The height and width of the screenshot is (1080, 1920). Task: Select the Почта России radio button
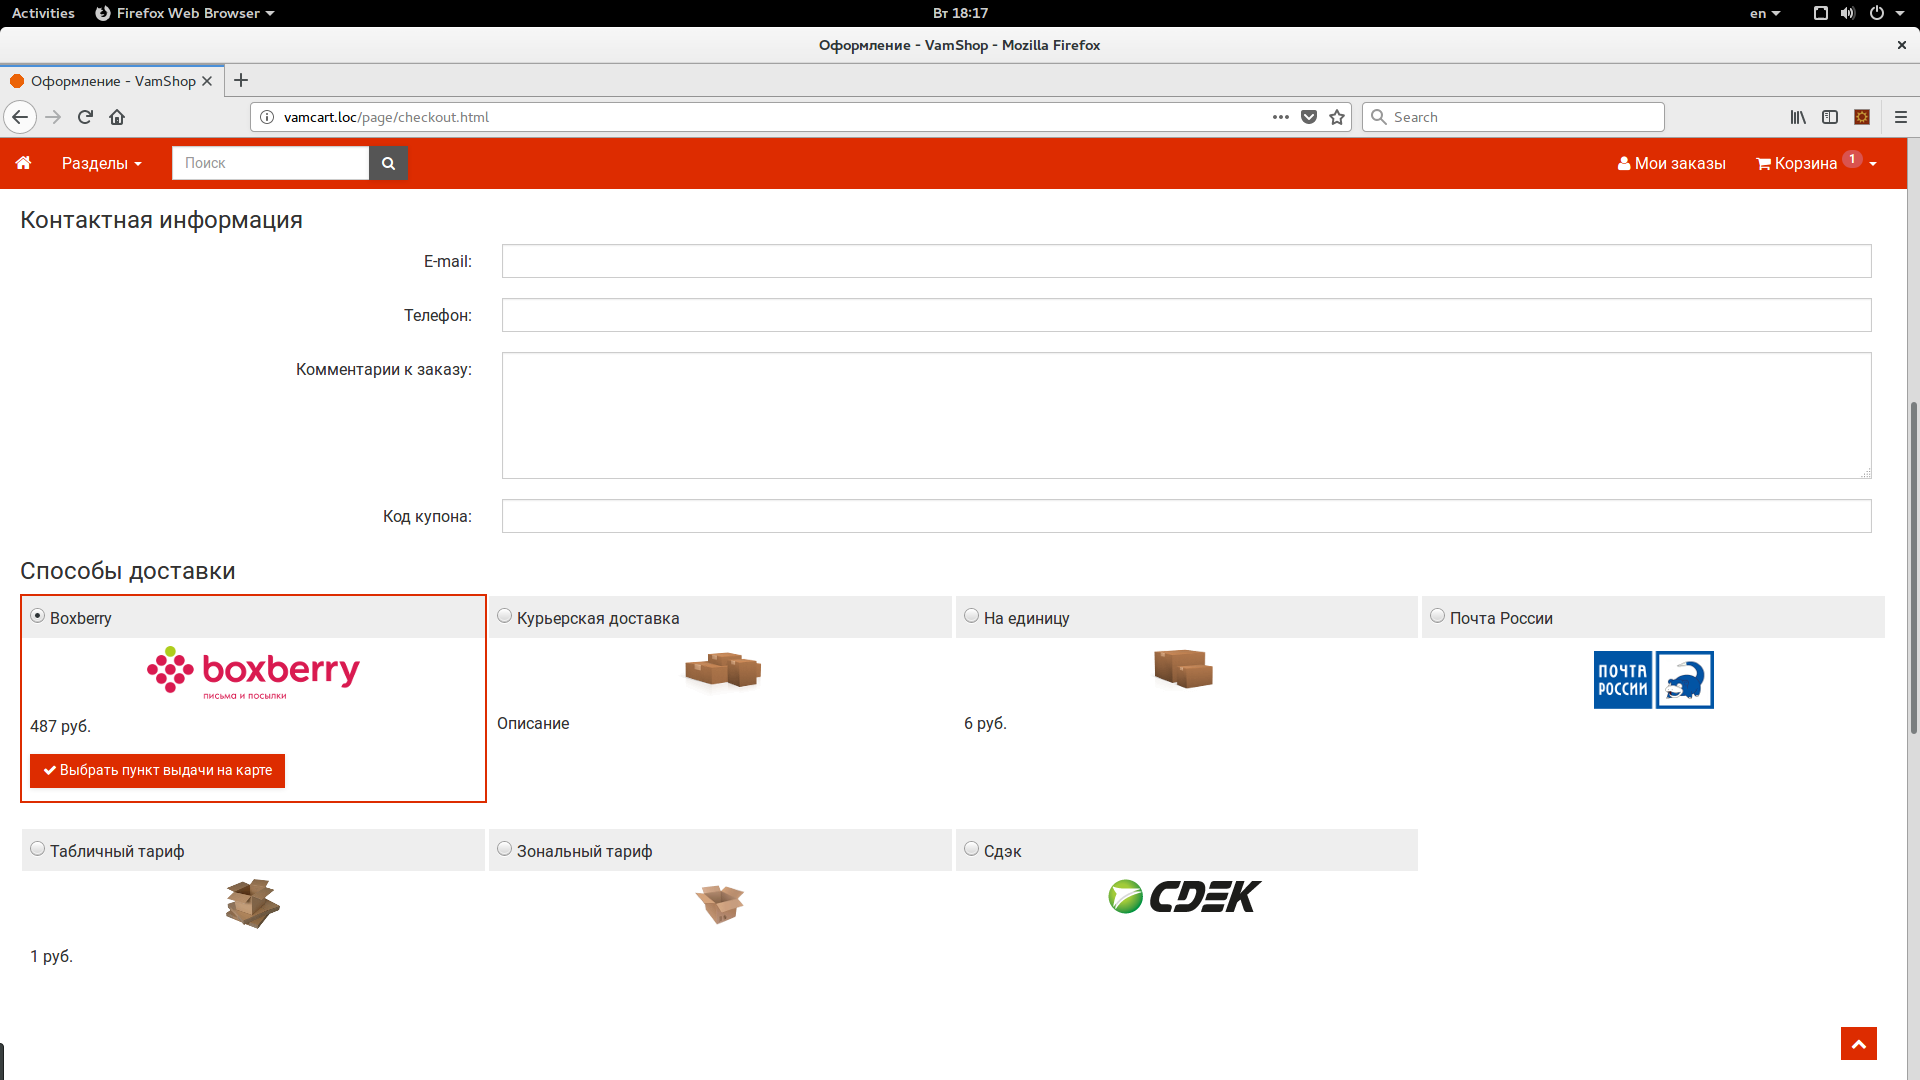1437,616
